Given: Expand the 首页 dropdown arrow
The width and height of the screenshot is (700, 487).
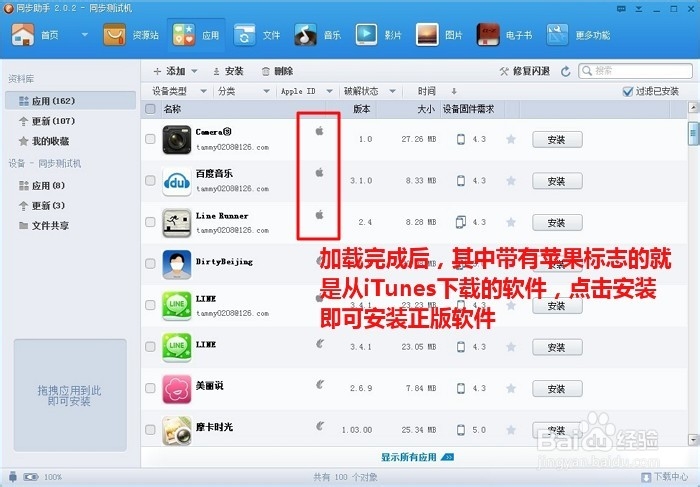Looking at the screenshot, I should coord(84,35).
